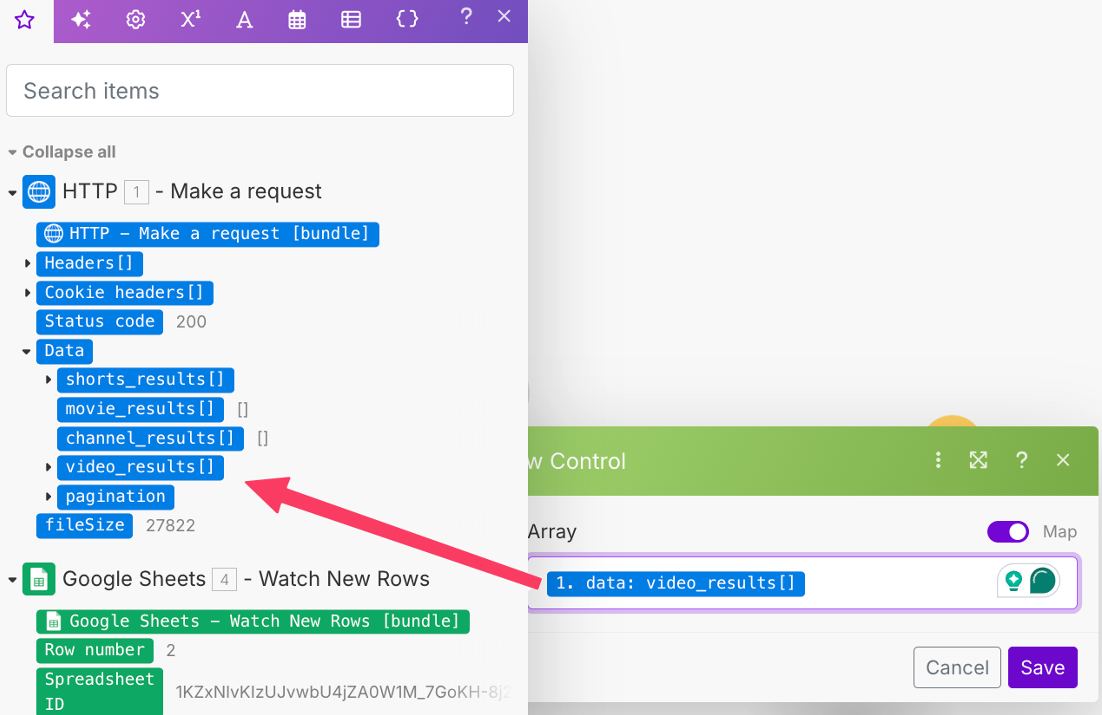
Task: Open array functions table tab
Action: 351,20
